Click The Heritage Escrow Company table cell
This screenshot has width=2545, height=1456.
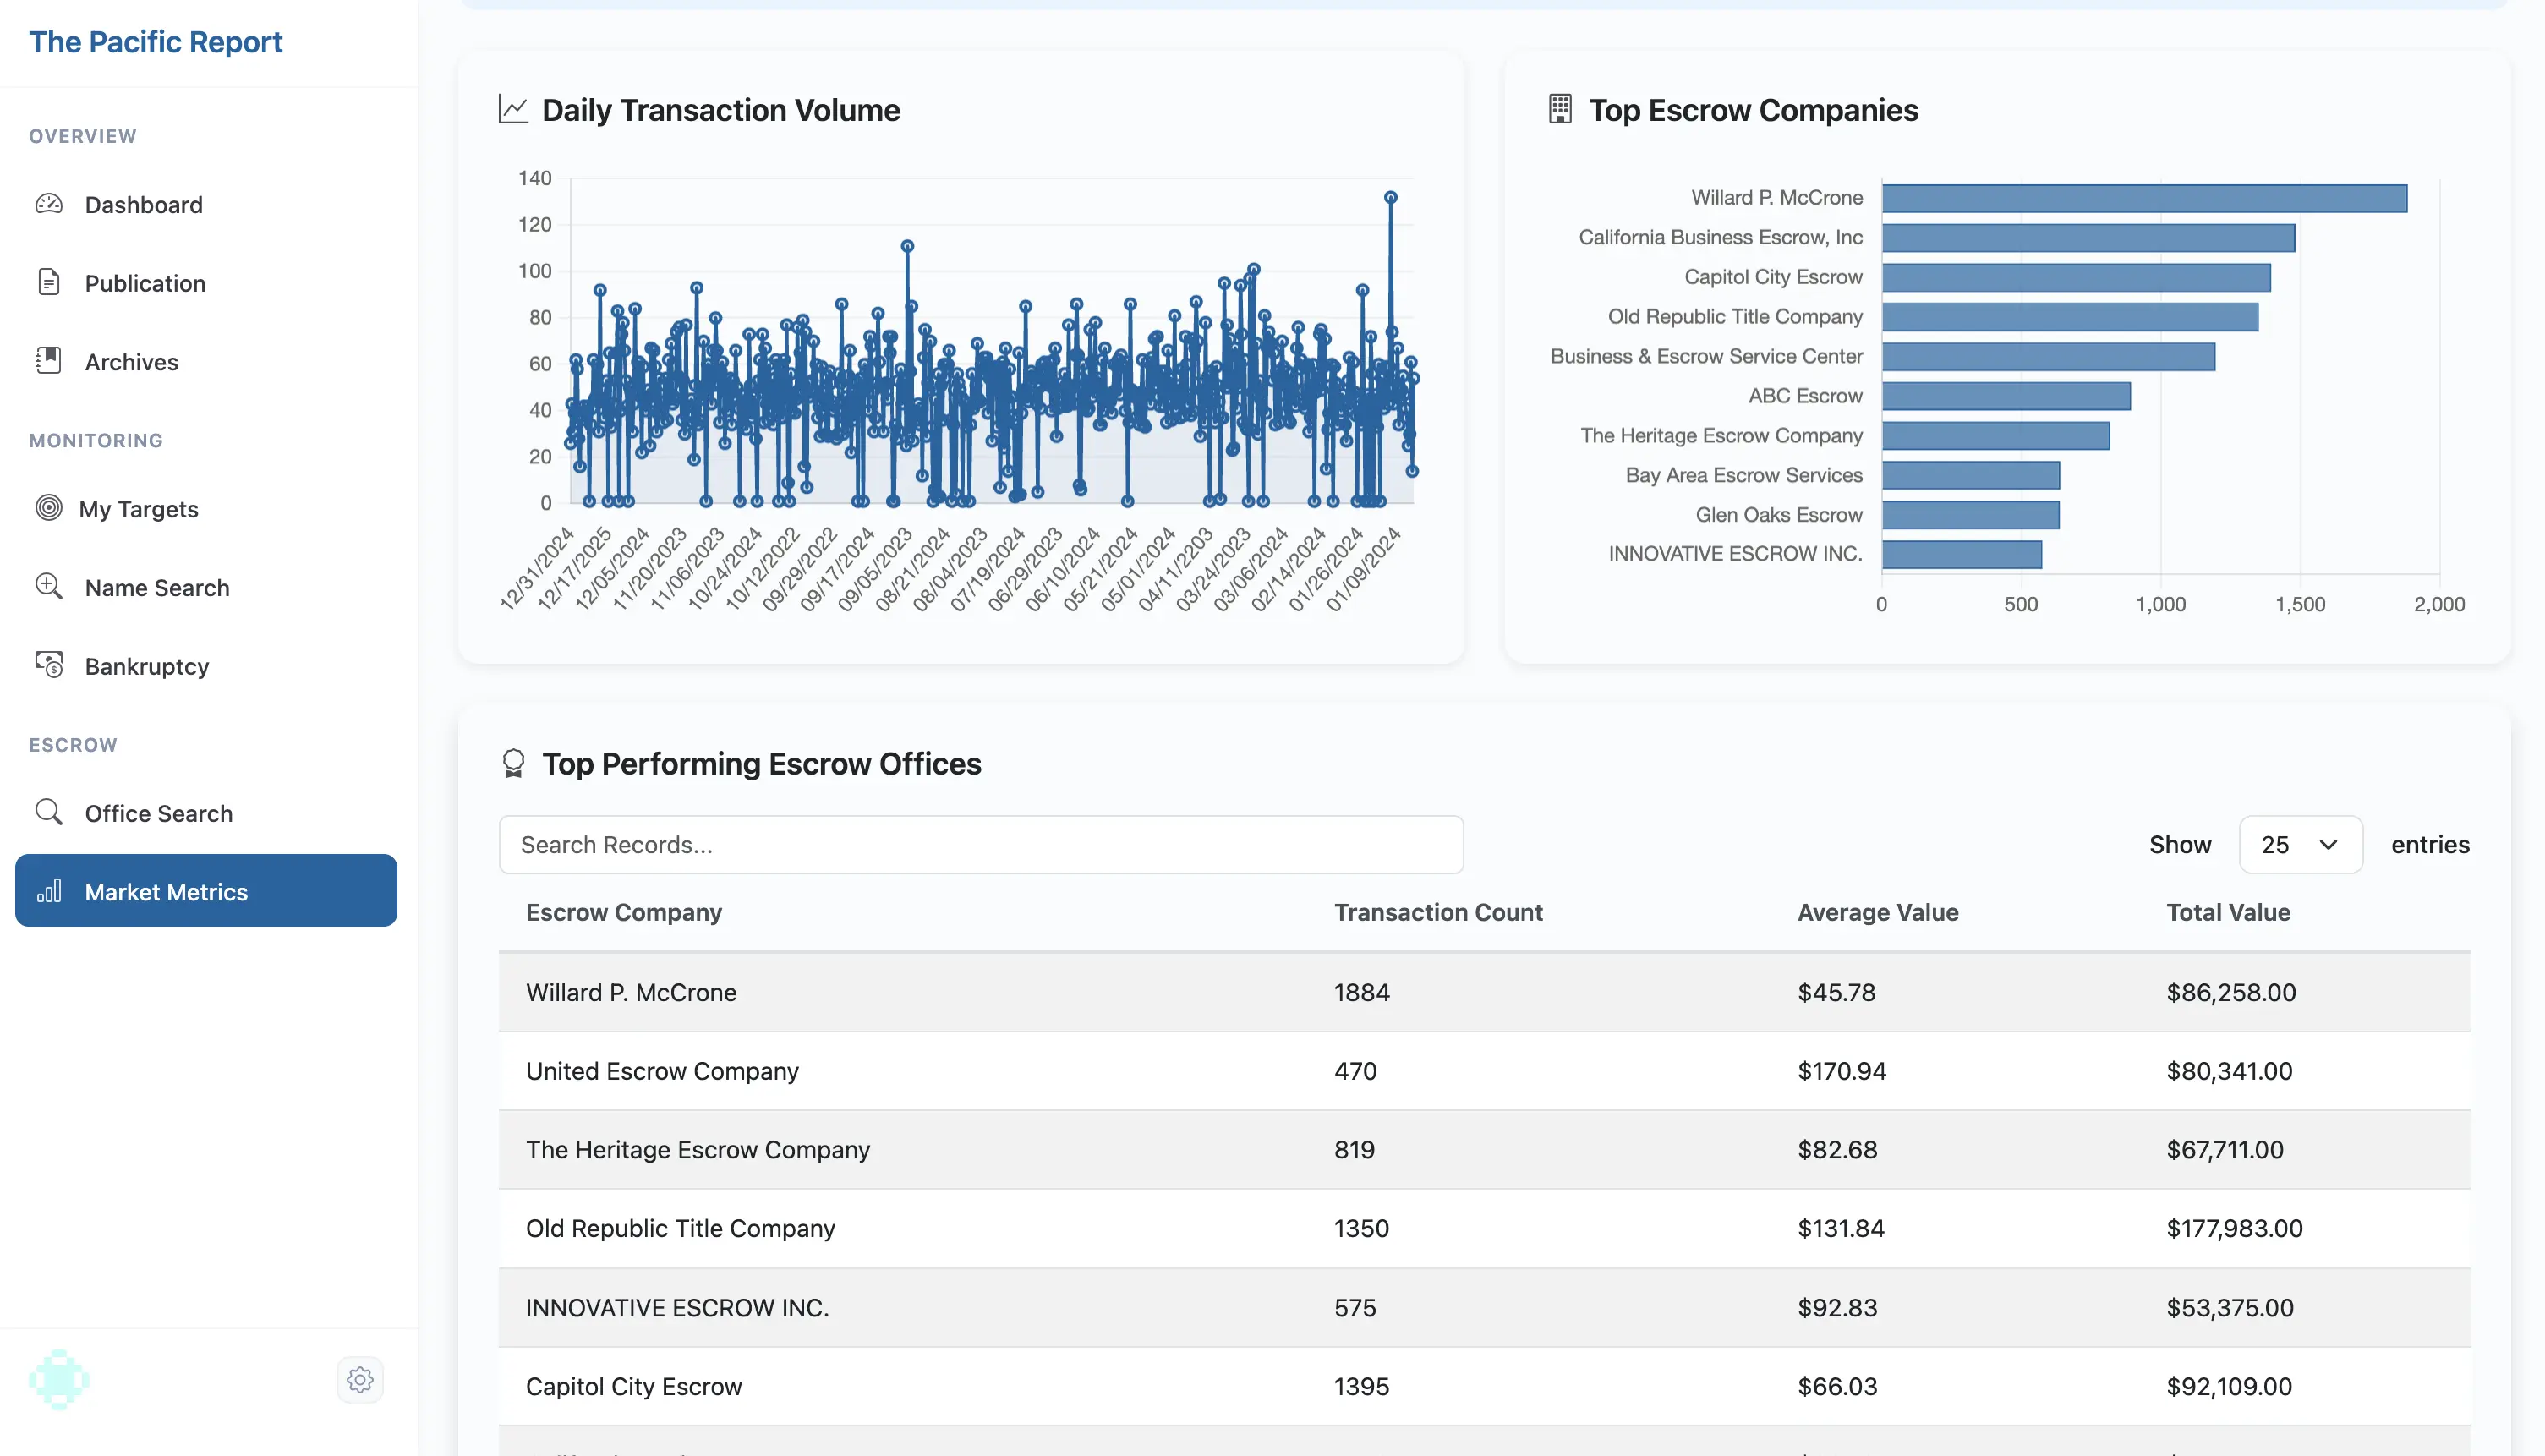click(698, 1150)
